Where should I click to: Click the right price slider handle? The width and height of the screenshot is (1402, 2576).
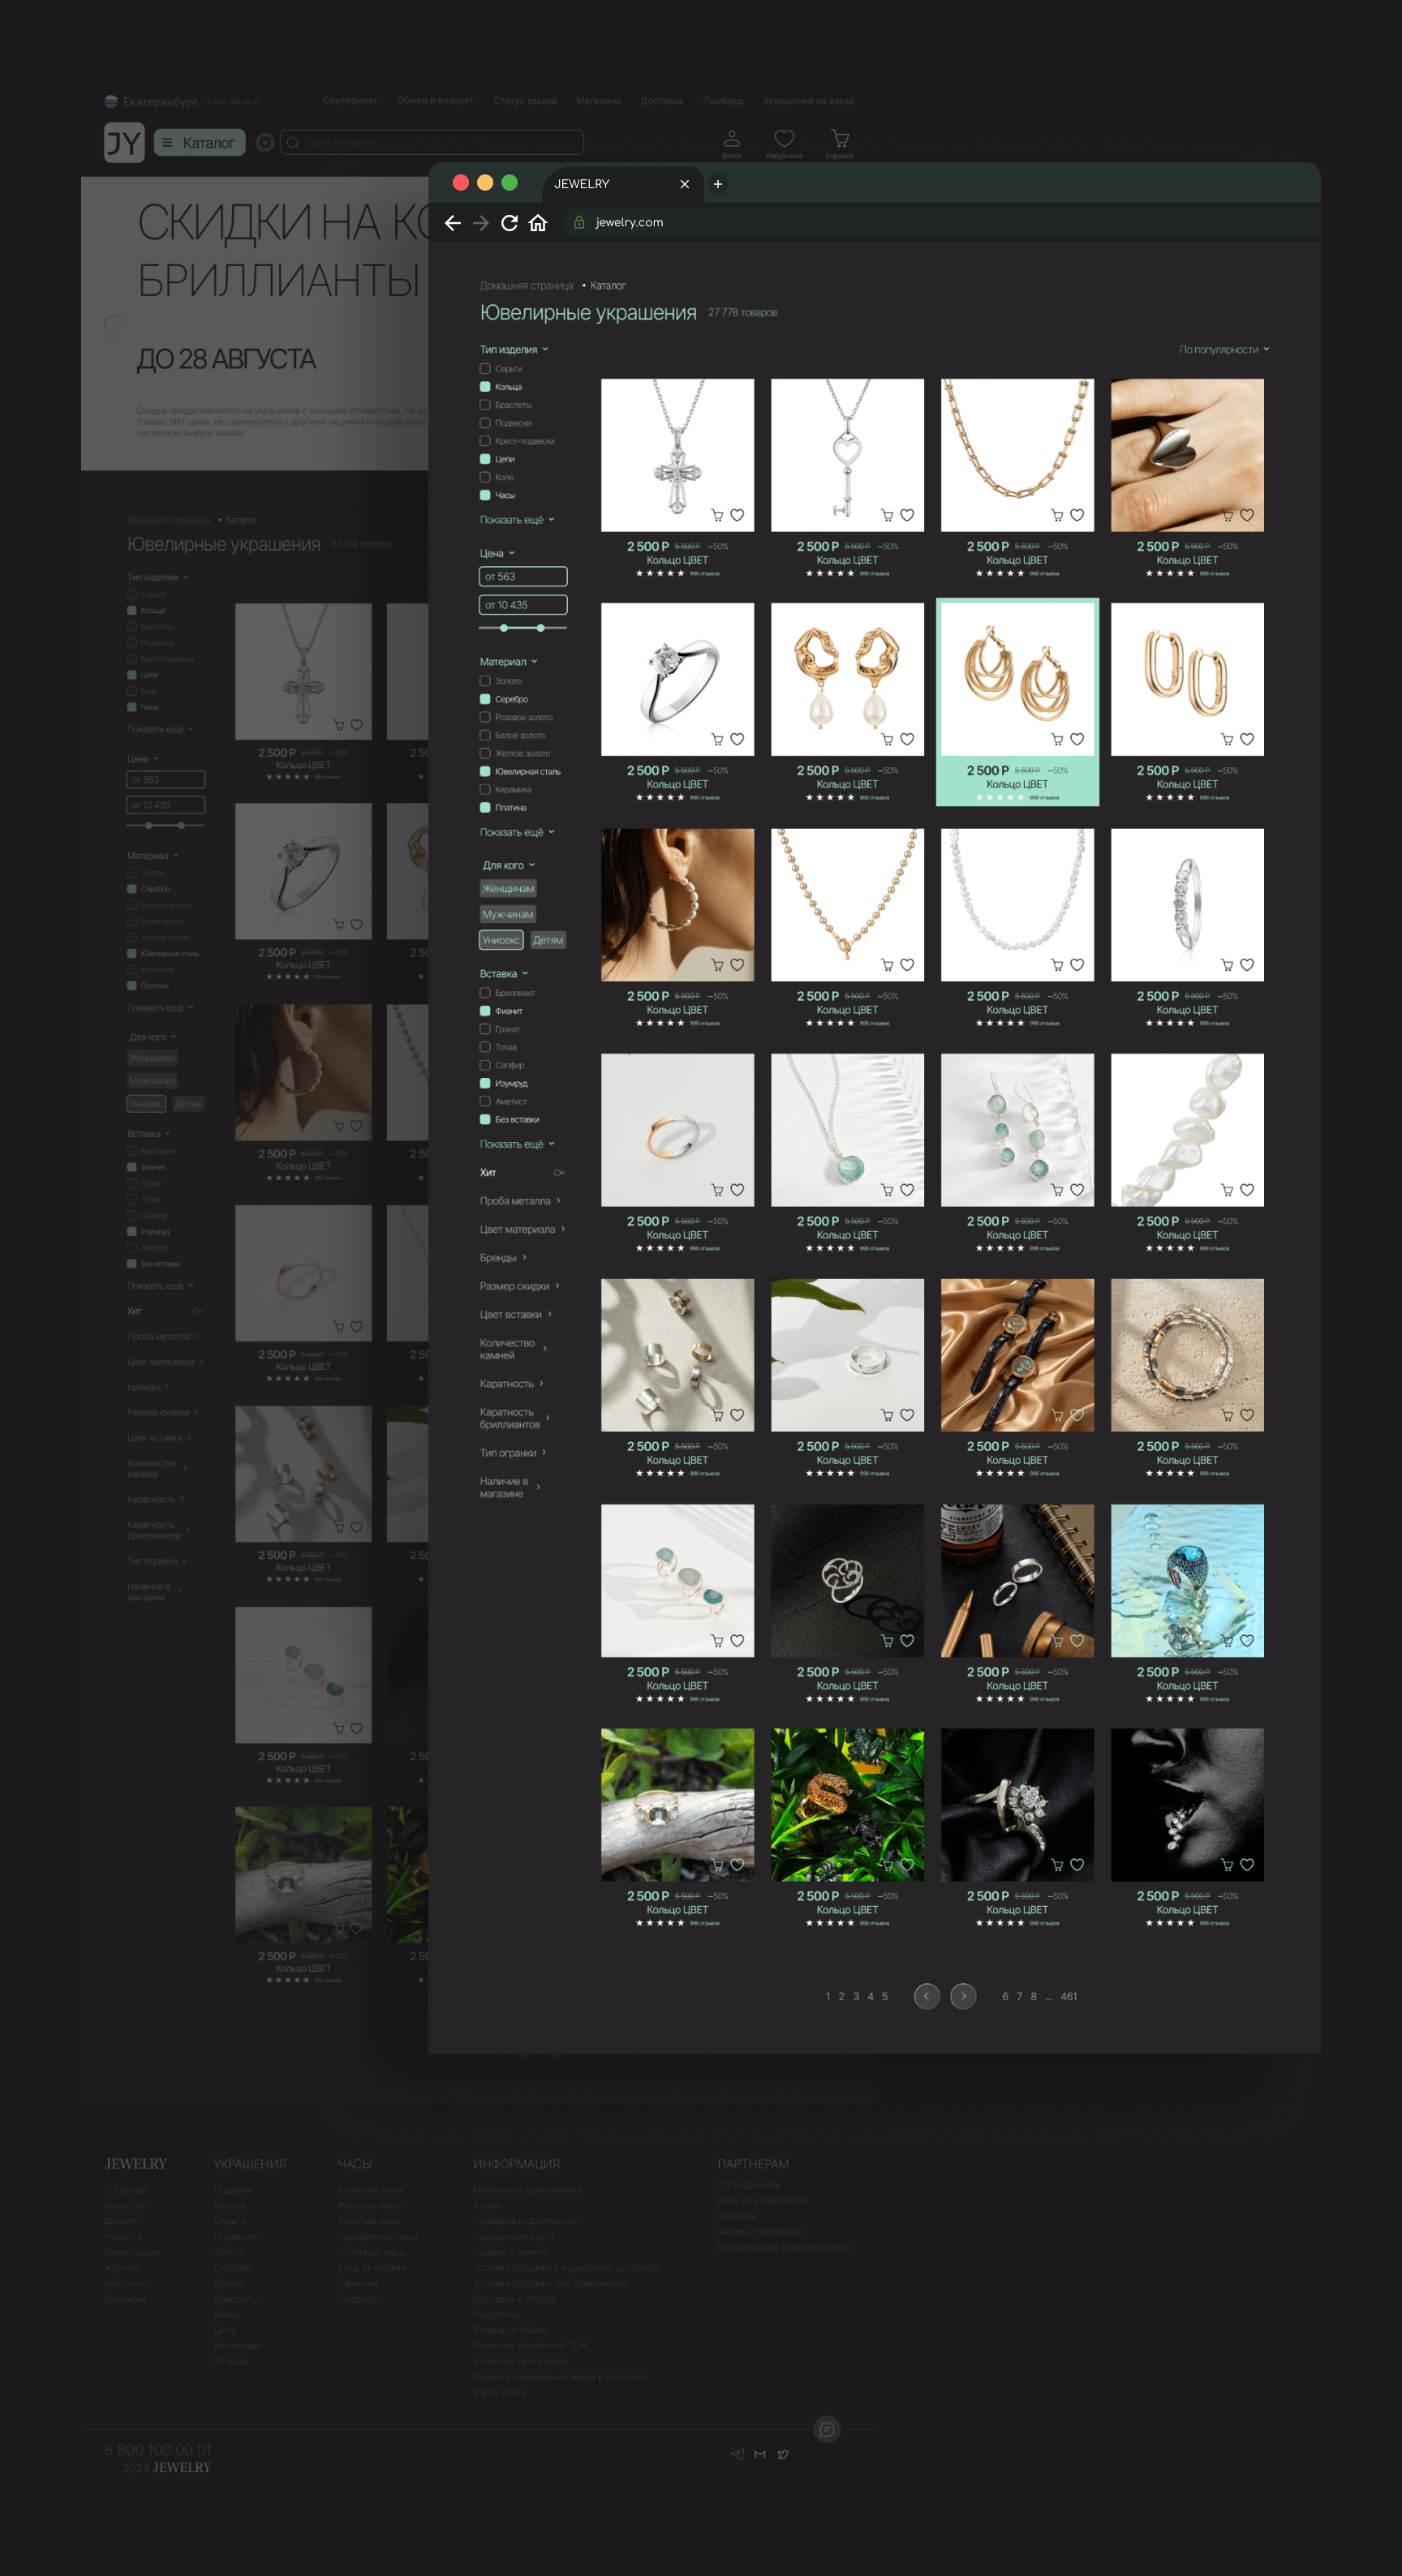point(541,628)
